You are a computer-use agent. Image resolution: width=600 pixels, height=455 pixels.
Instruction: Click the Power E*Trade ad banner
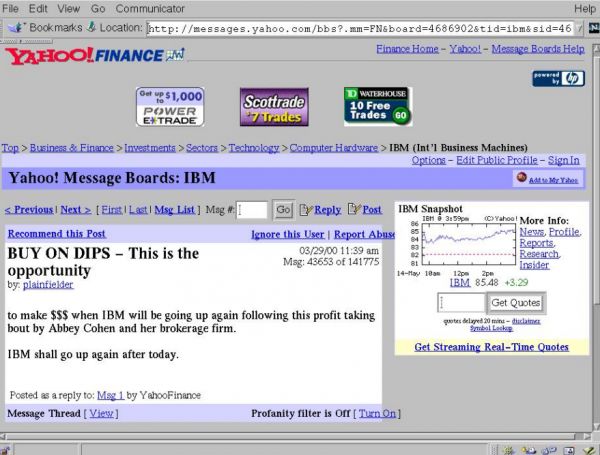(170, 107)
